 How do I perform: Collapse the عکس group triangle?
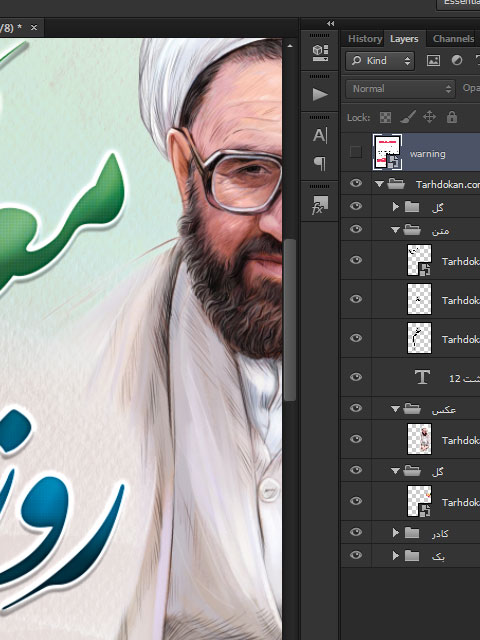pyautogui.click(x=395, y=408)
